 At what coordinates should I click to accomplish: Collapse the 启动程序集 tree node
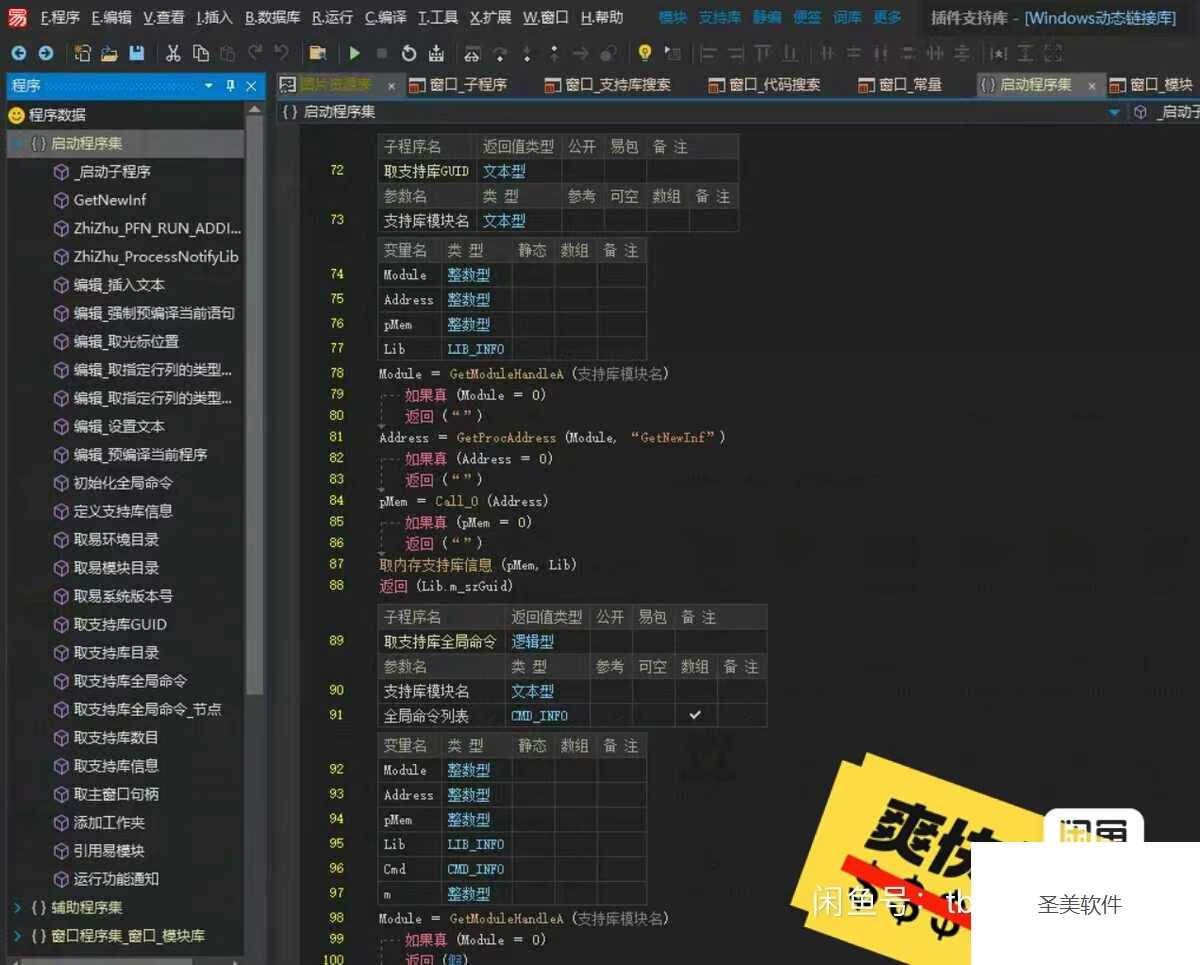(17, 143)
